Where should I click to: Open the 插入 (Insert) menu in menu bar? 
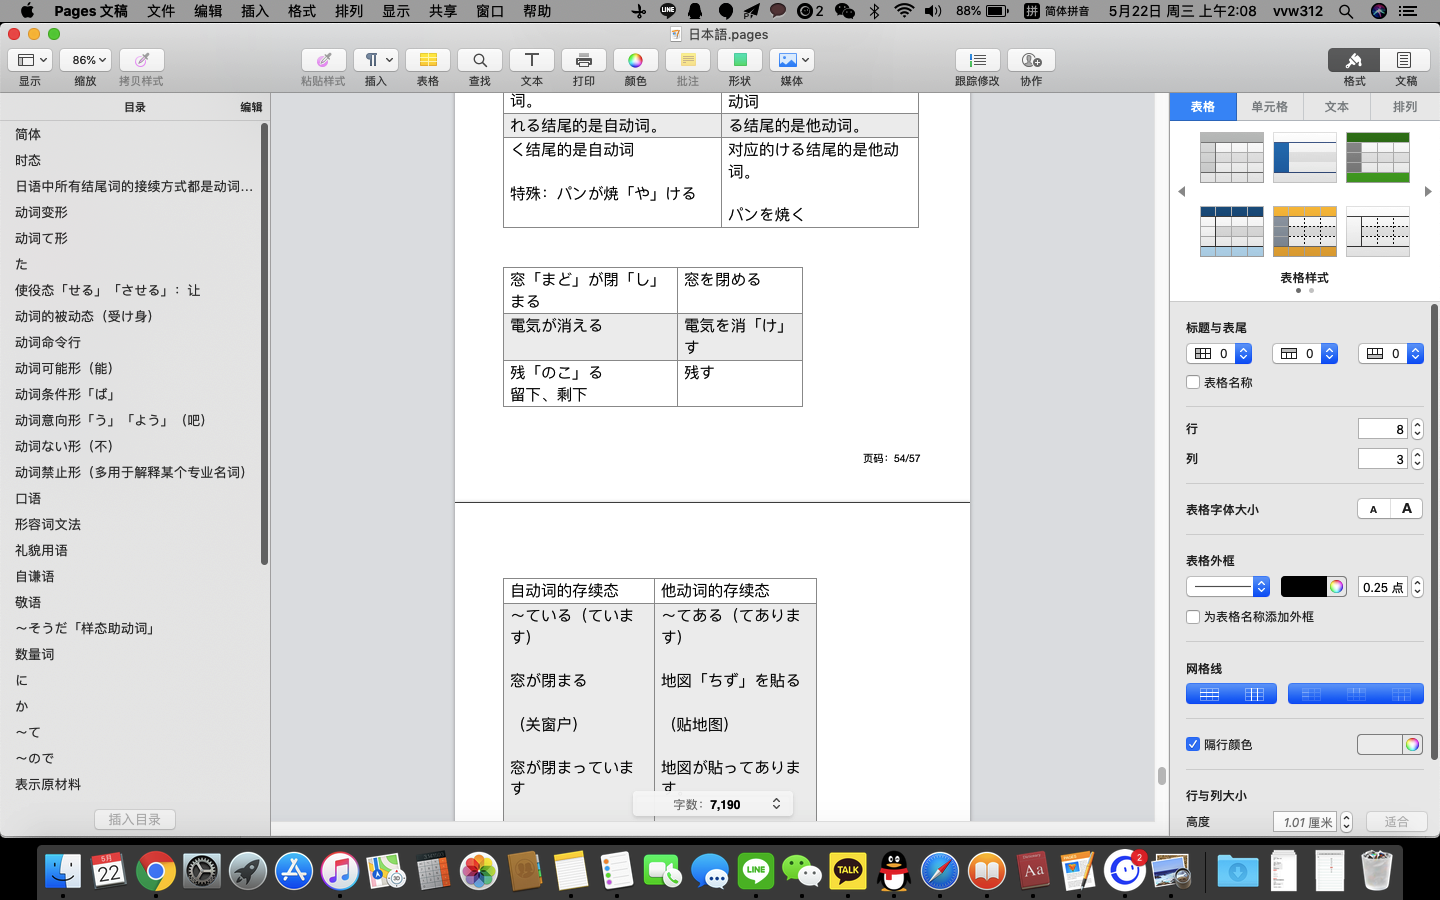point(255,11)
